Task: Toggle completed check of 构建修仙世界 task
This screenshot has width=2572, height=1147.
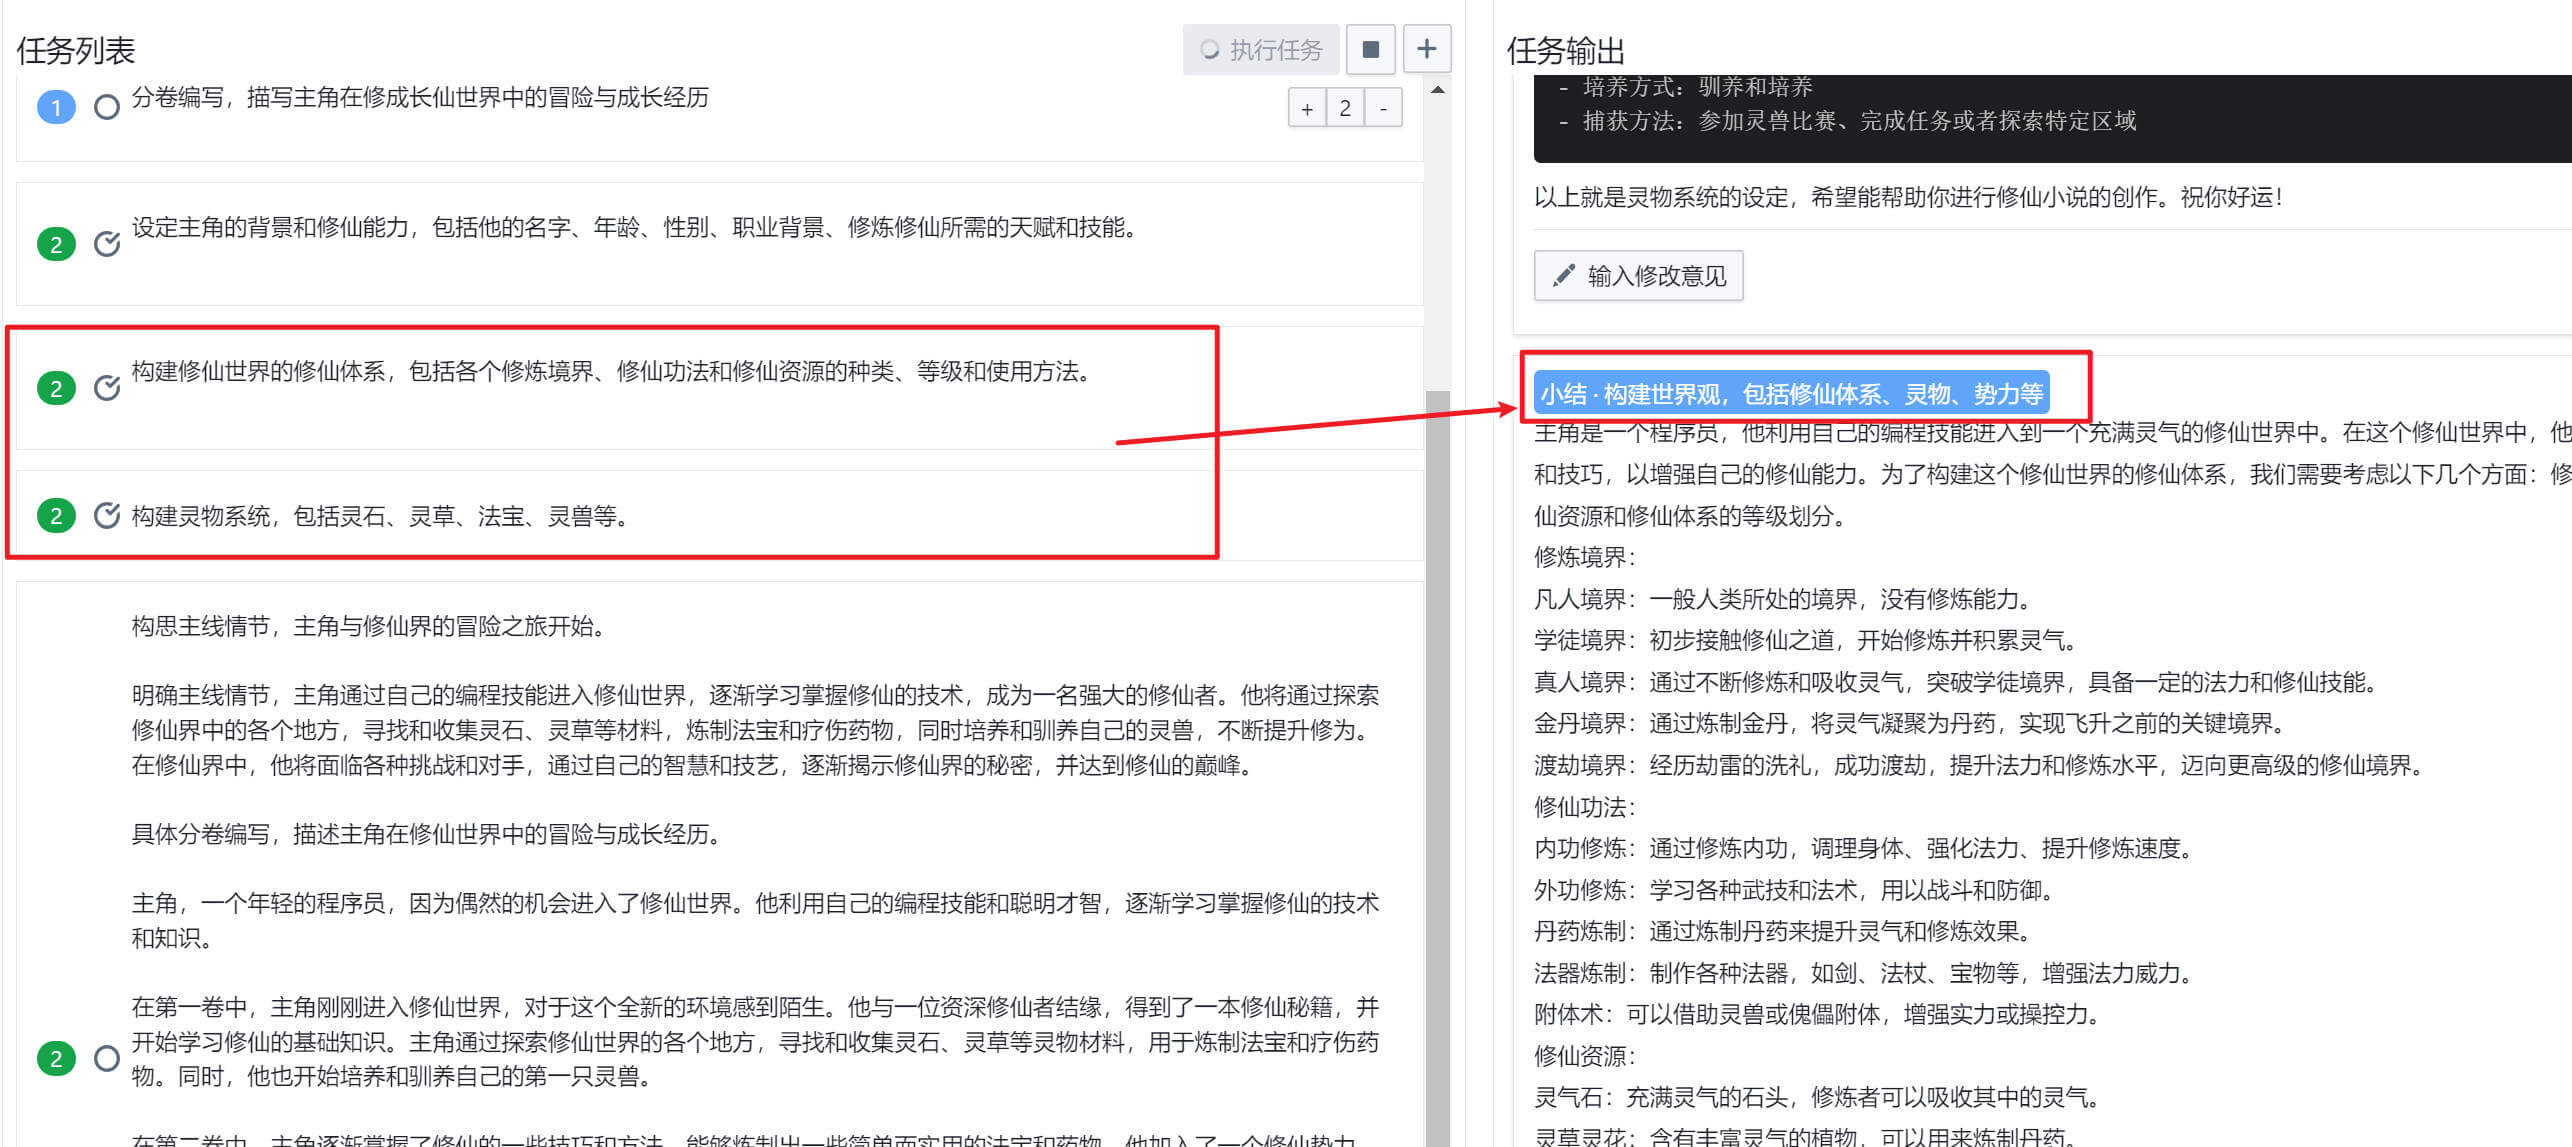Action: [107, 388]
